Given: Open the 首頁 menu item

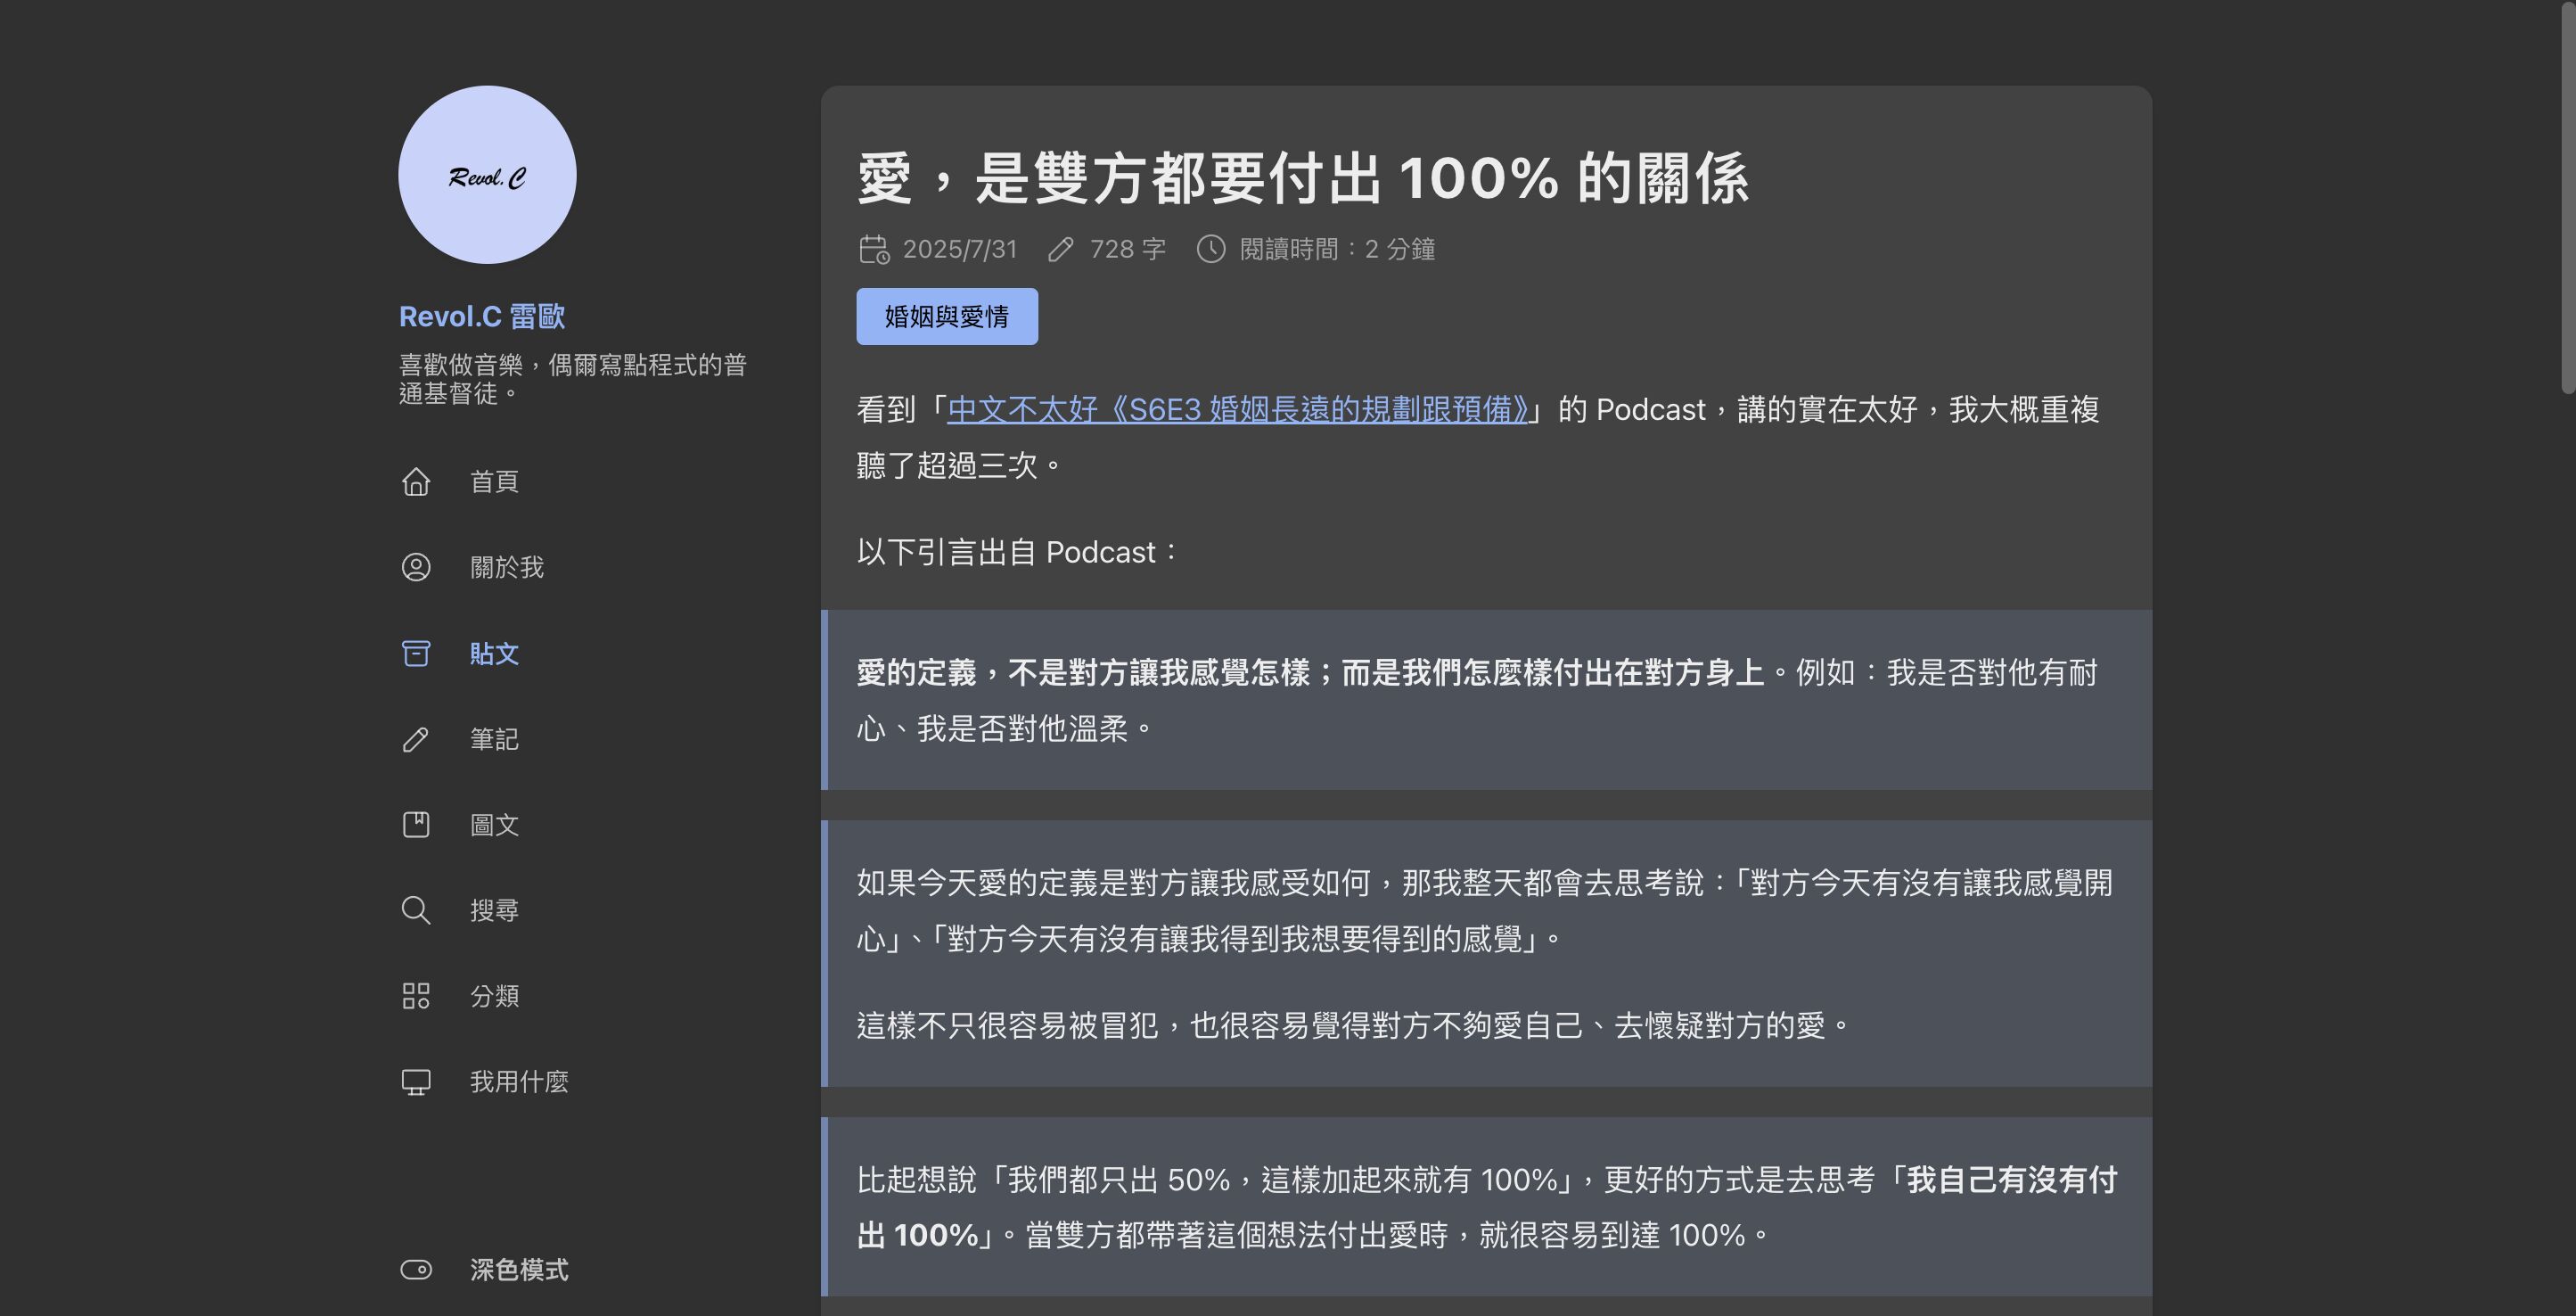Looking at the screenshot, I should [x=494, y=481].
